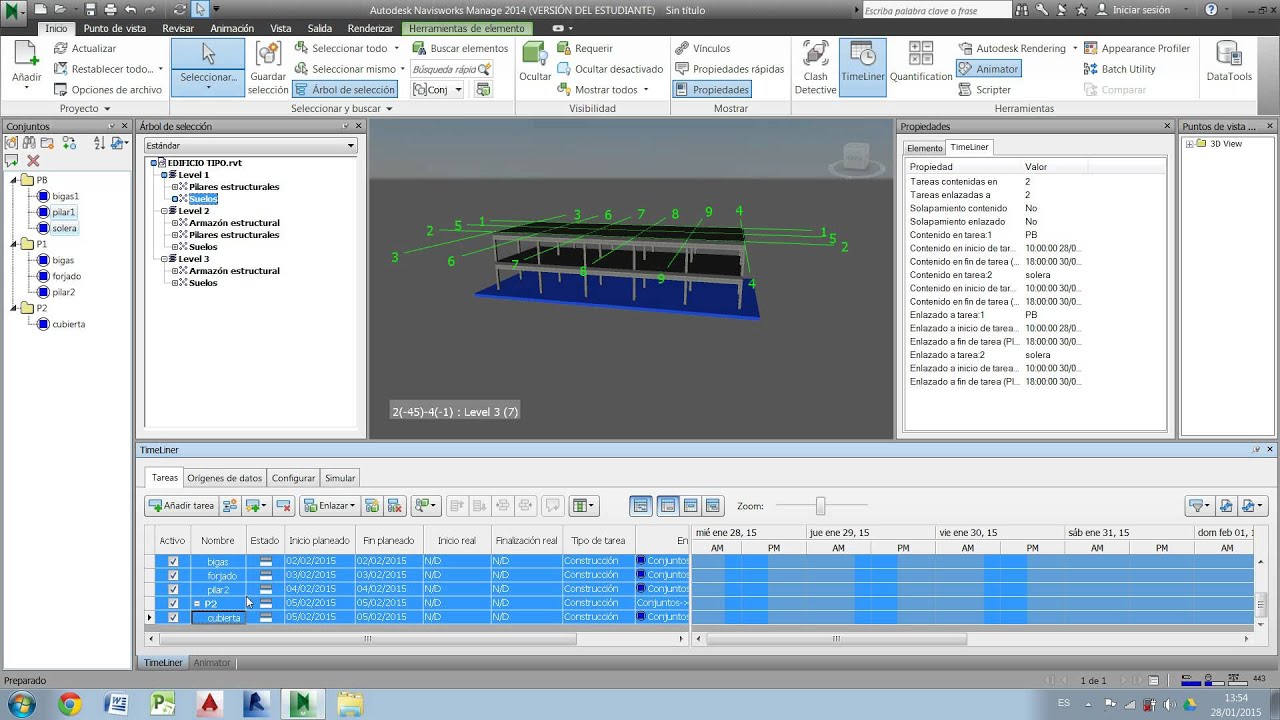
Task: Click the delete red X in Conjuntos panel
Action: click(33, 161)
